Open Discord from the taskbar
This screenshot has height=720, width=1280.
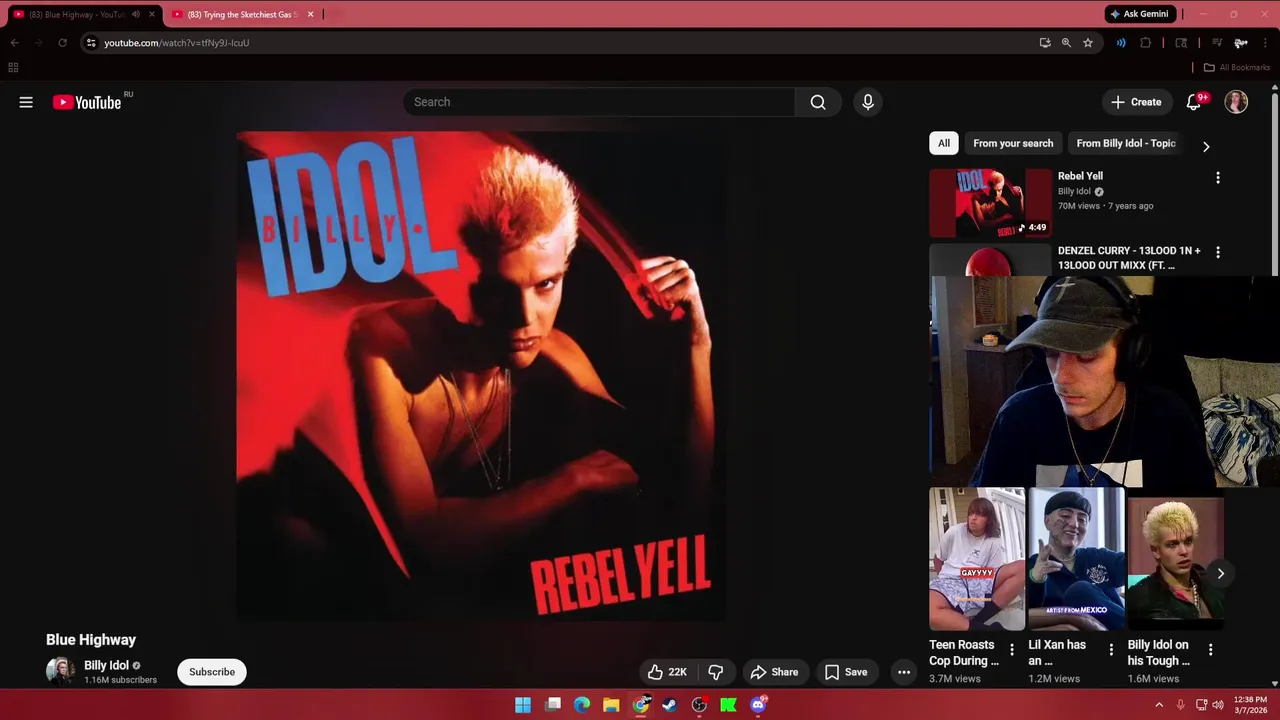coord(758,705)
